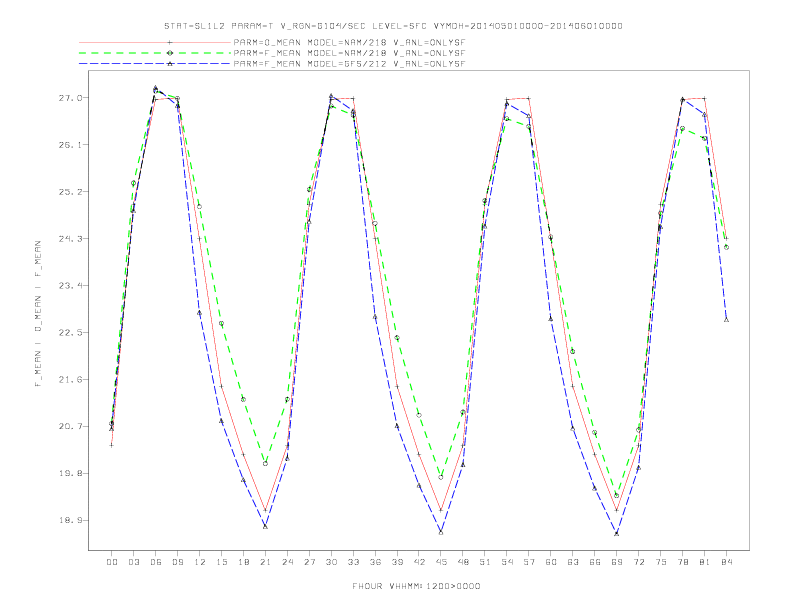Click x-axis forecast hour label 21
The width and height of the screenshot is (792, 612).
[265, 562]
